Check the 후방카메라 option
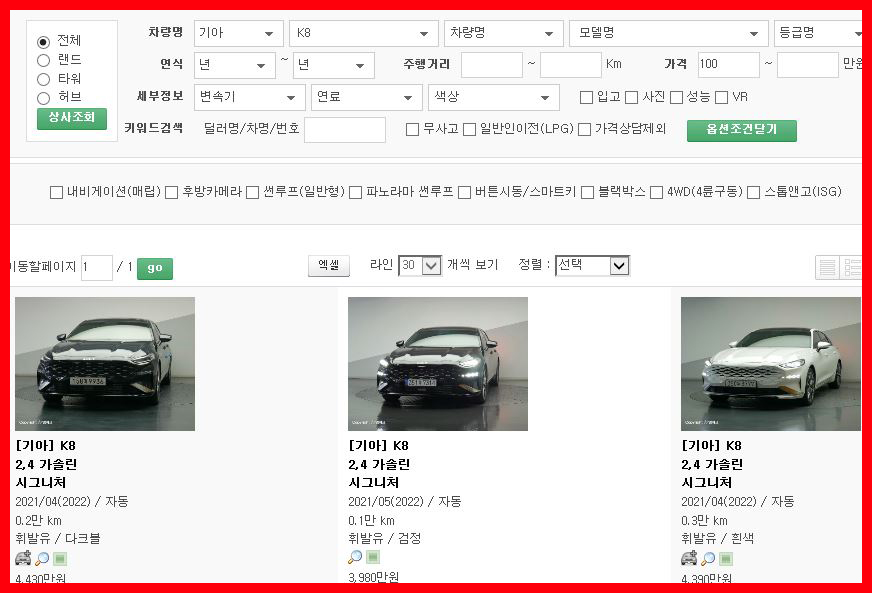 [x=172, y=192]
